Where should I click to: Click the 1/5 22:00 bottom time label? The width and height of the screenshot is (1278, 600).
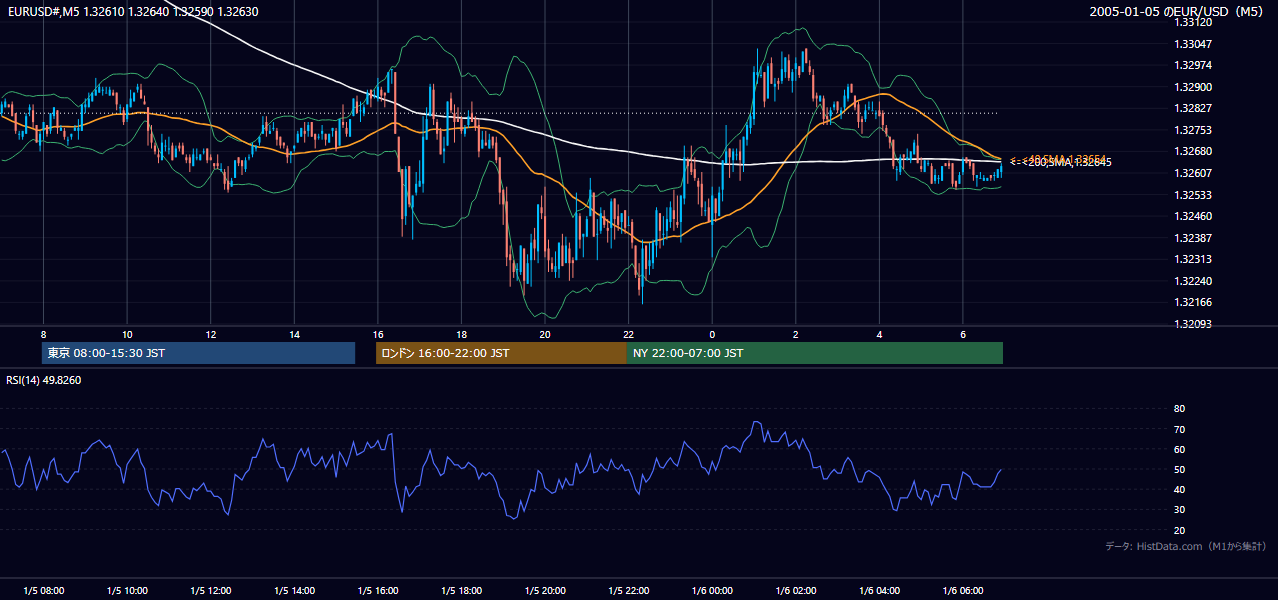(x=628, y=591)
